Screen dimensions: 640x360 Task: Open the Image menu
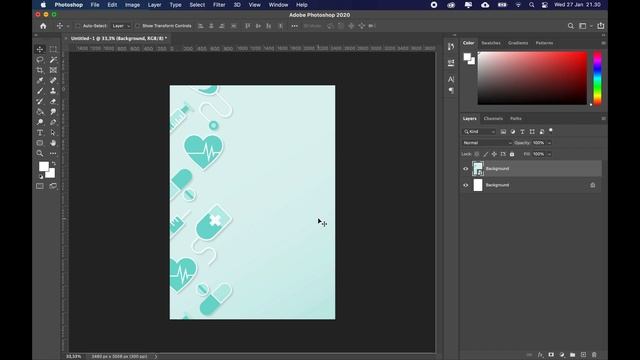[132, 5]
